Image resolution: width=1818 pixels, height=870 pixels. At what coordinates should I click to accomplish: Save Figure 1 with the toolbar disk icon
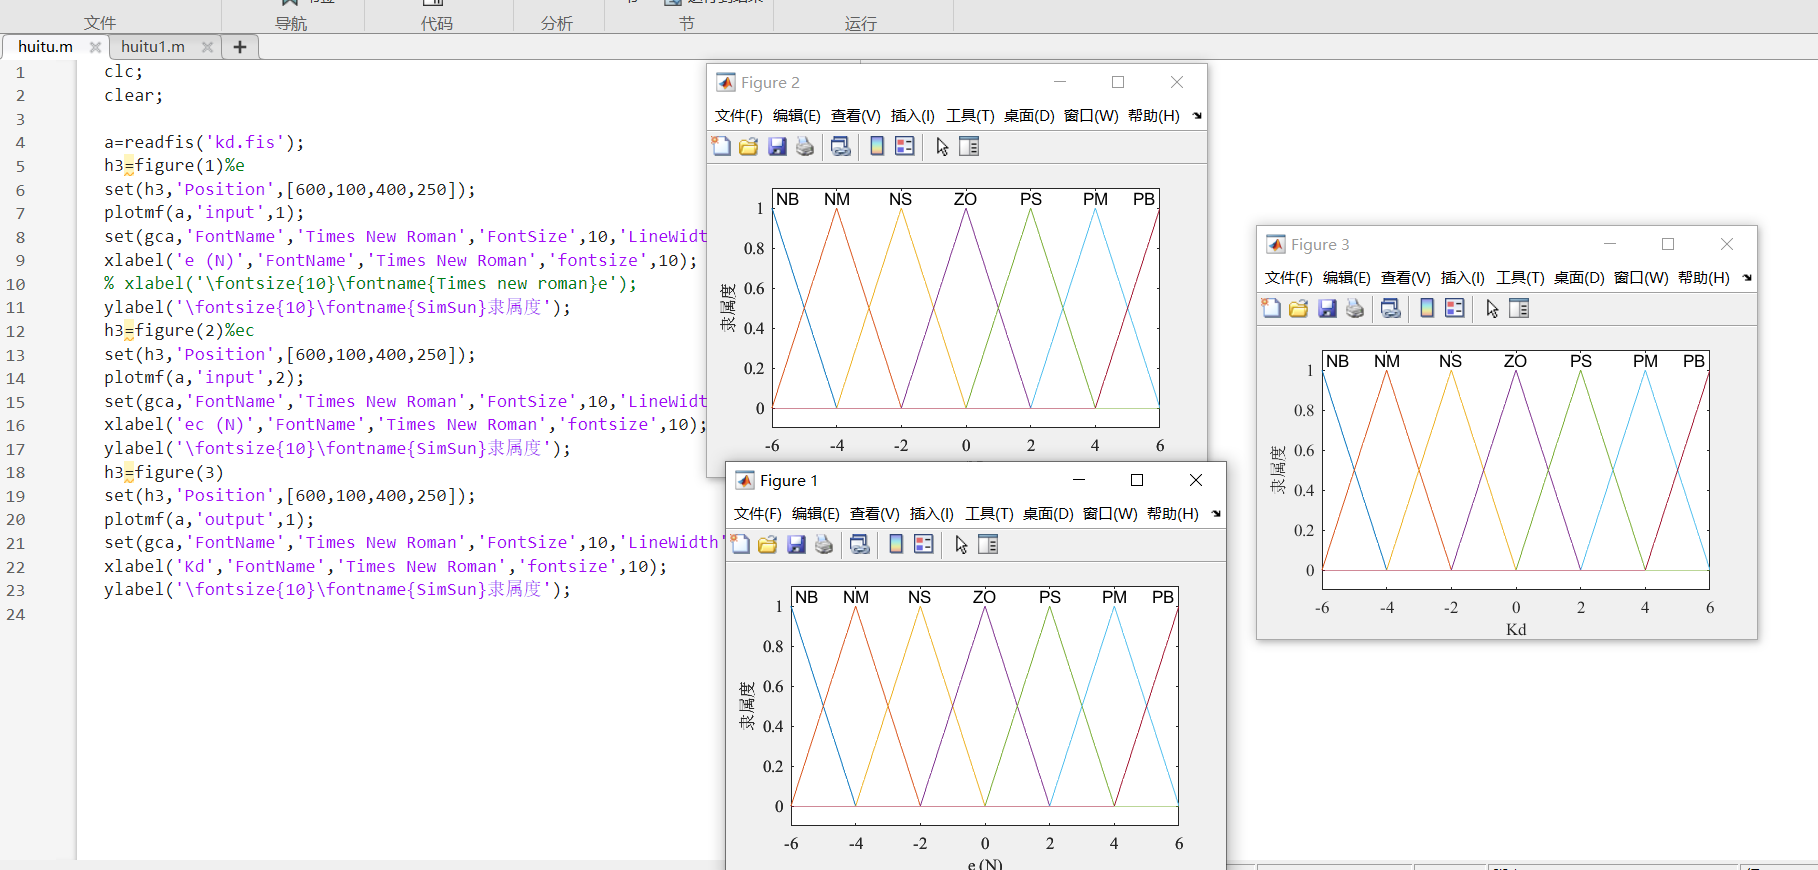796,545
